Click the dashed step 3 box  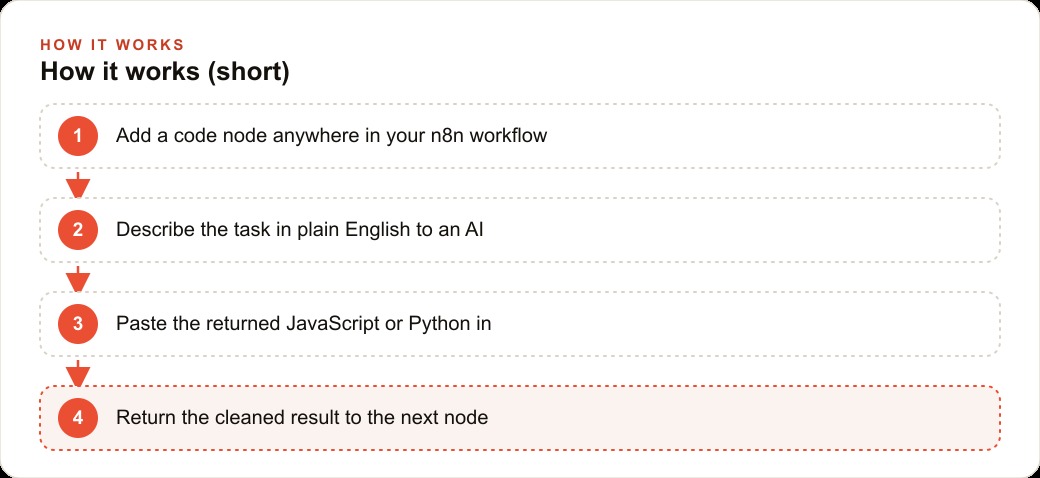(520, 324)
